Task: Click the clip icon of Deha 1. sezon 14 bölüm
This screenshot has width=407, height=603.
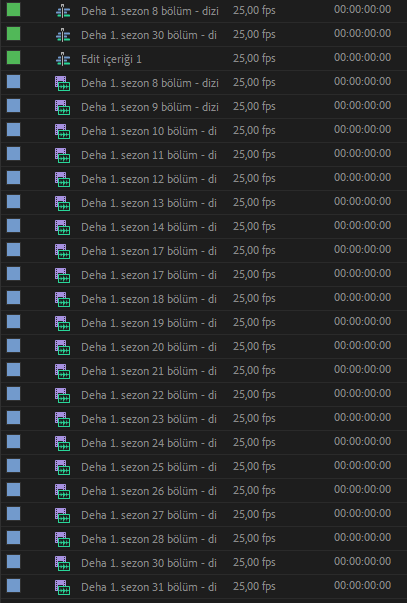Action: click(x=62, y=227)
